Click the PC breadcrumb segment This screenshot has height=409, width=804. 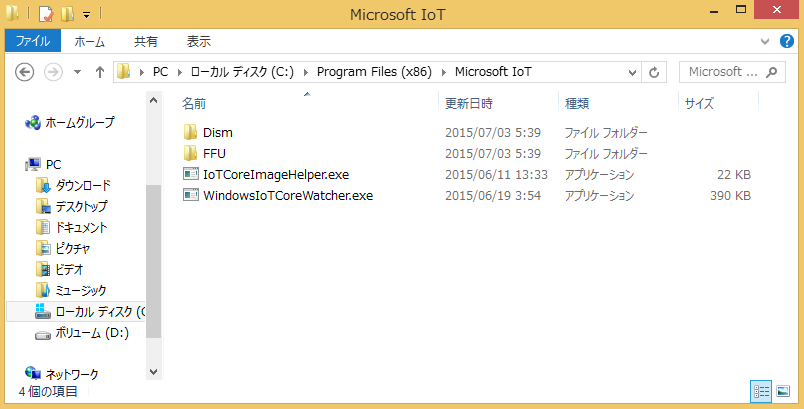(x=160, y=72)
